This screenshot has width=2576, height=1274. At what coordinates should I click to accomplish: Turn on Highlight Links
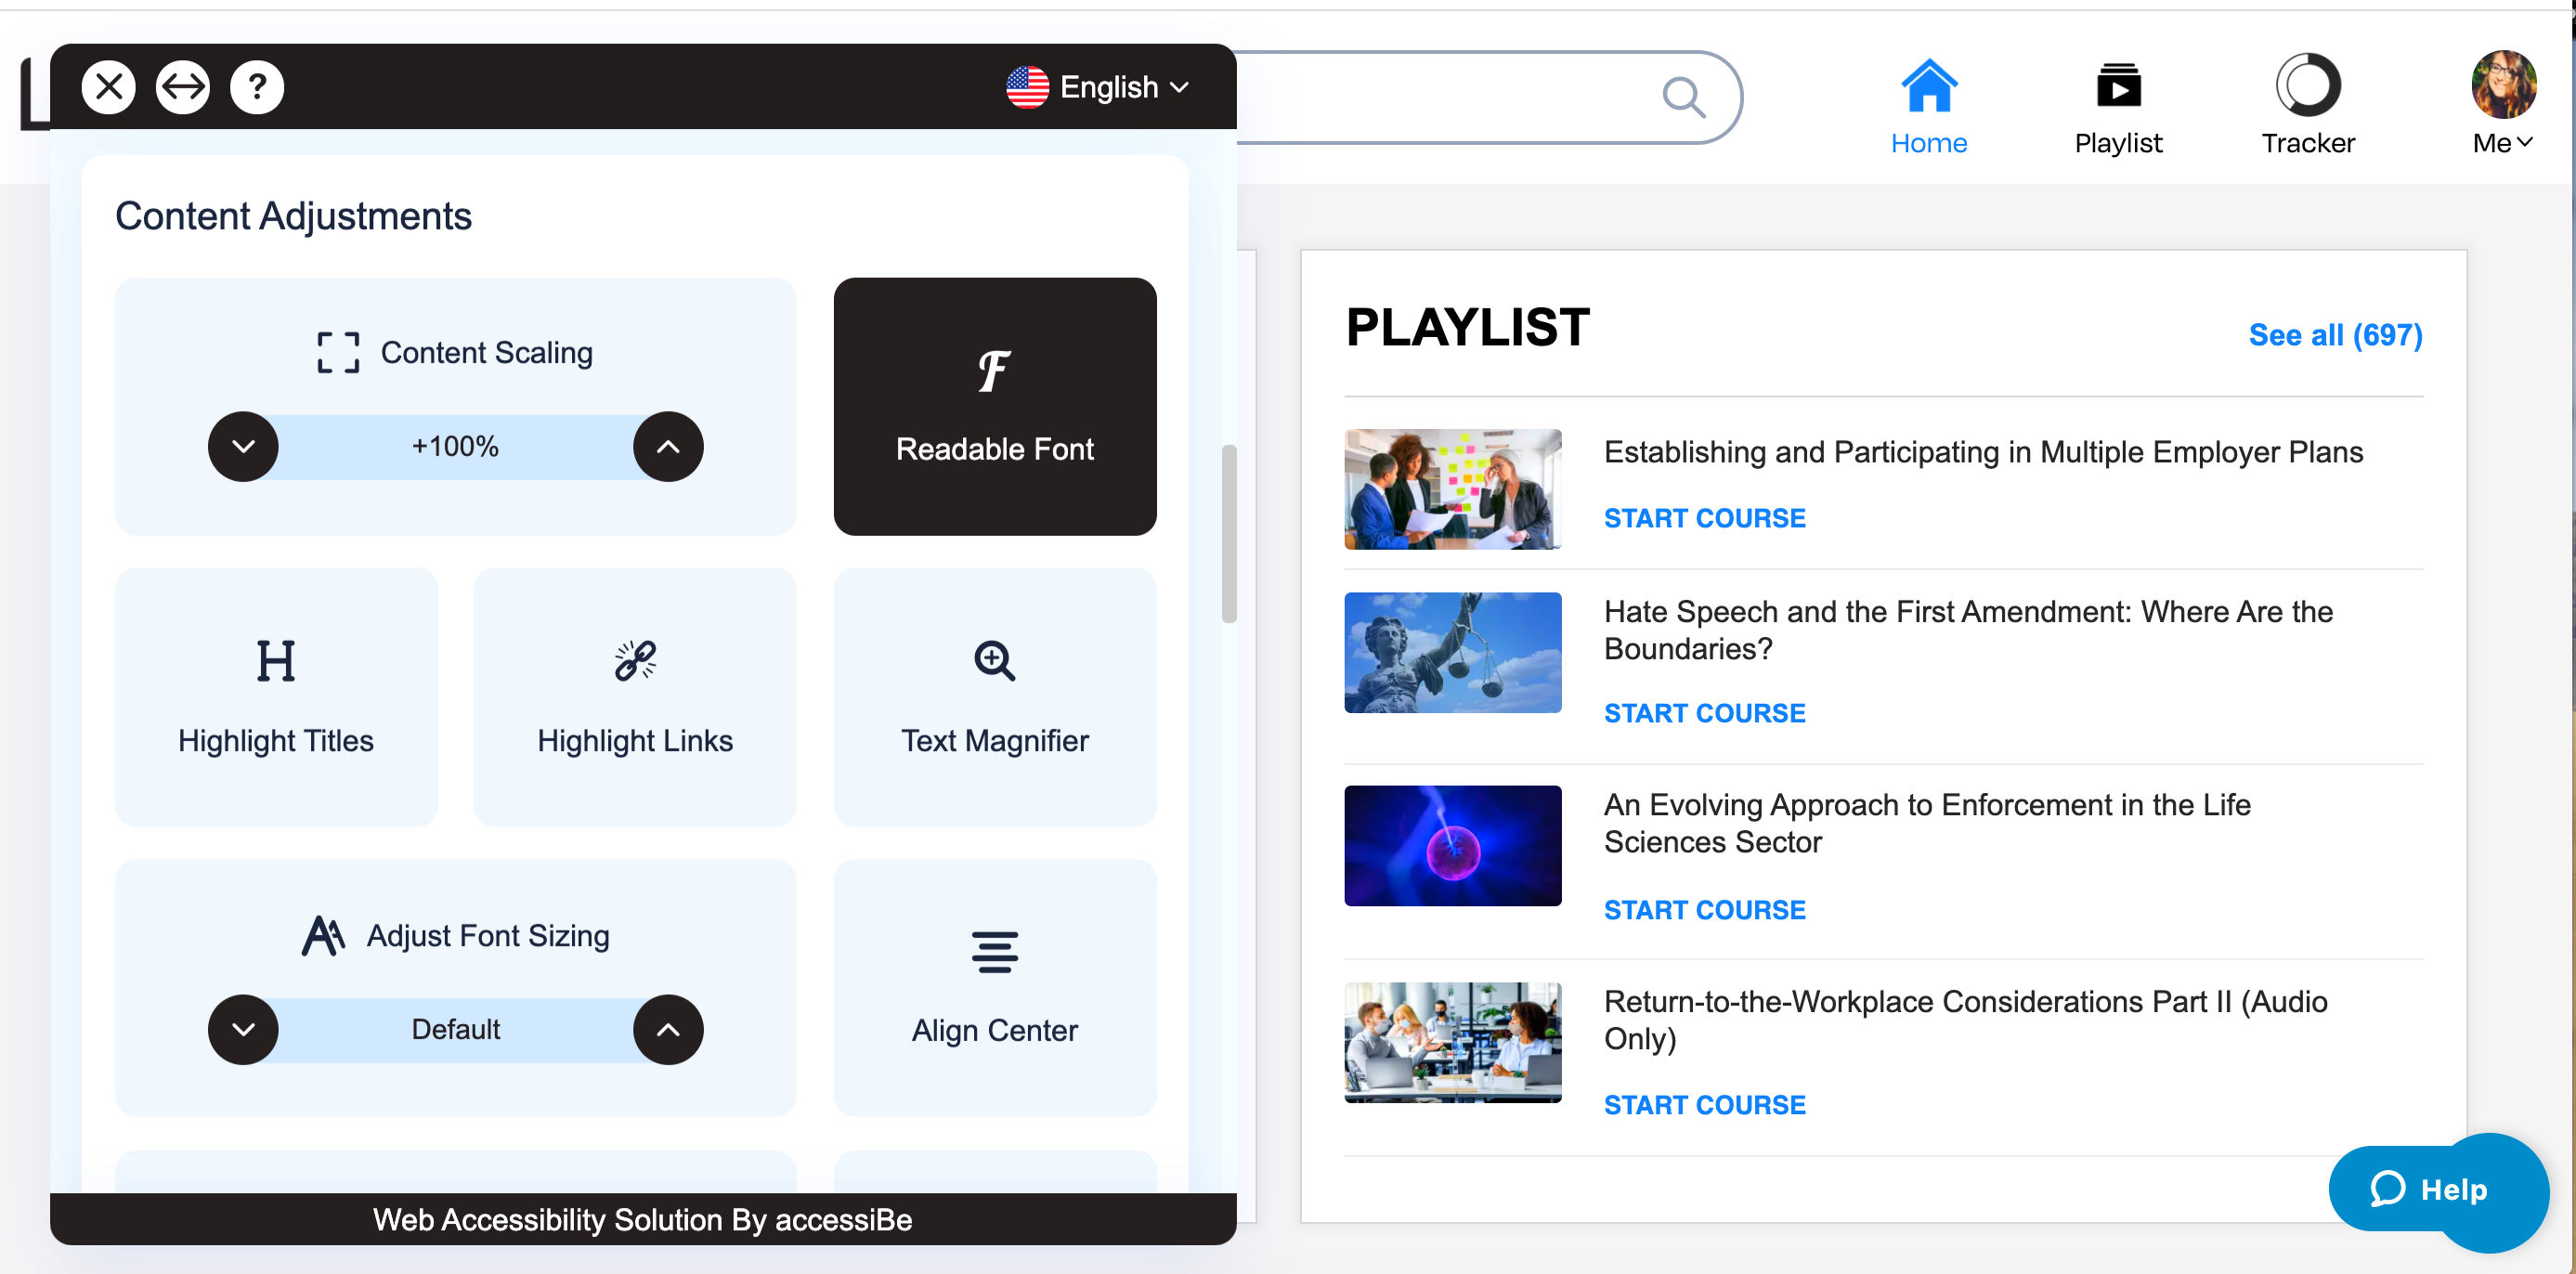click(x=635, y=697)
